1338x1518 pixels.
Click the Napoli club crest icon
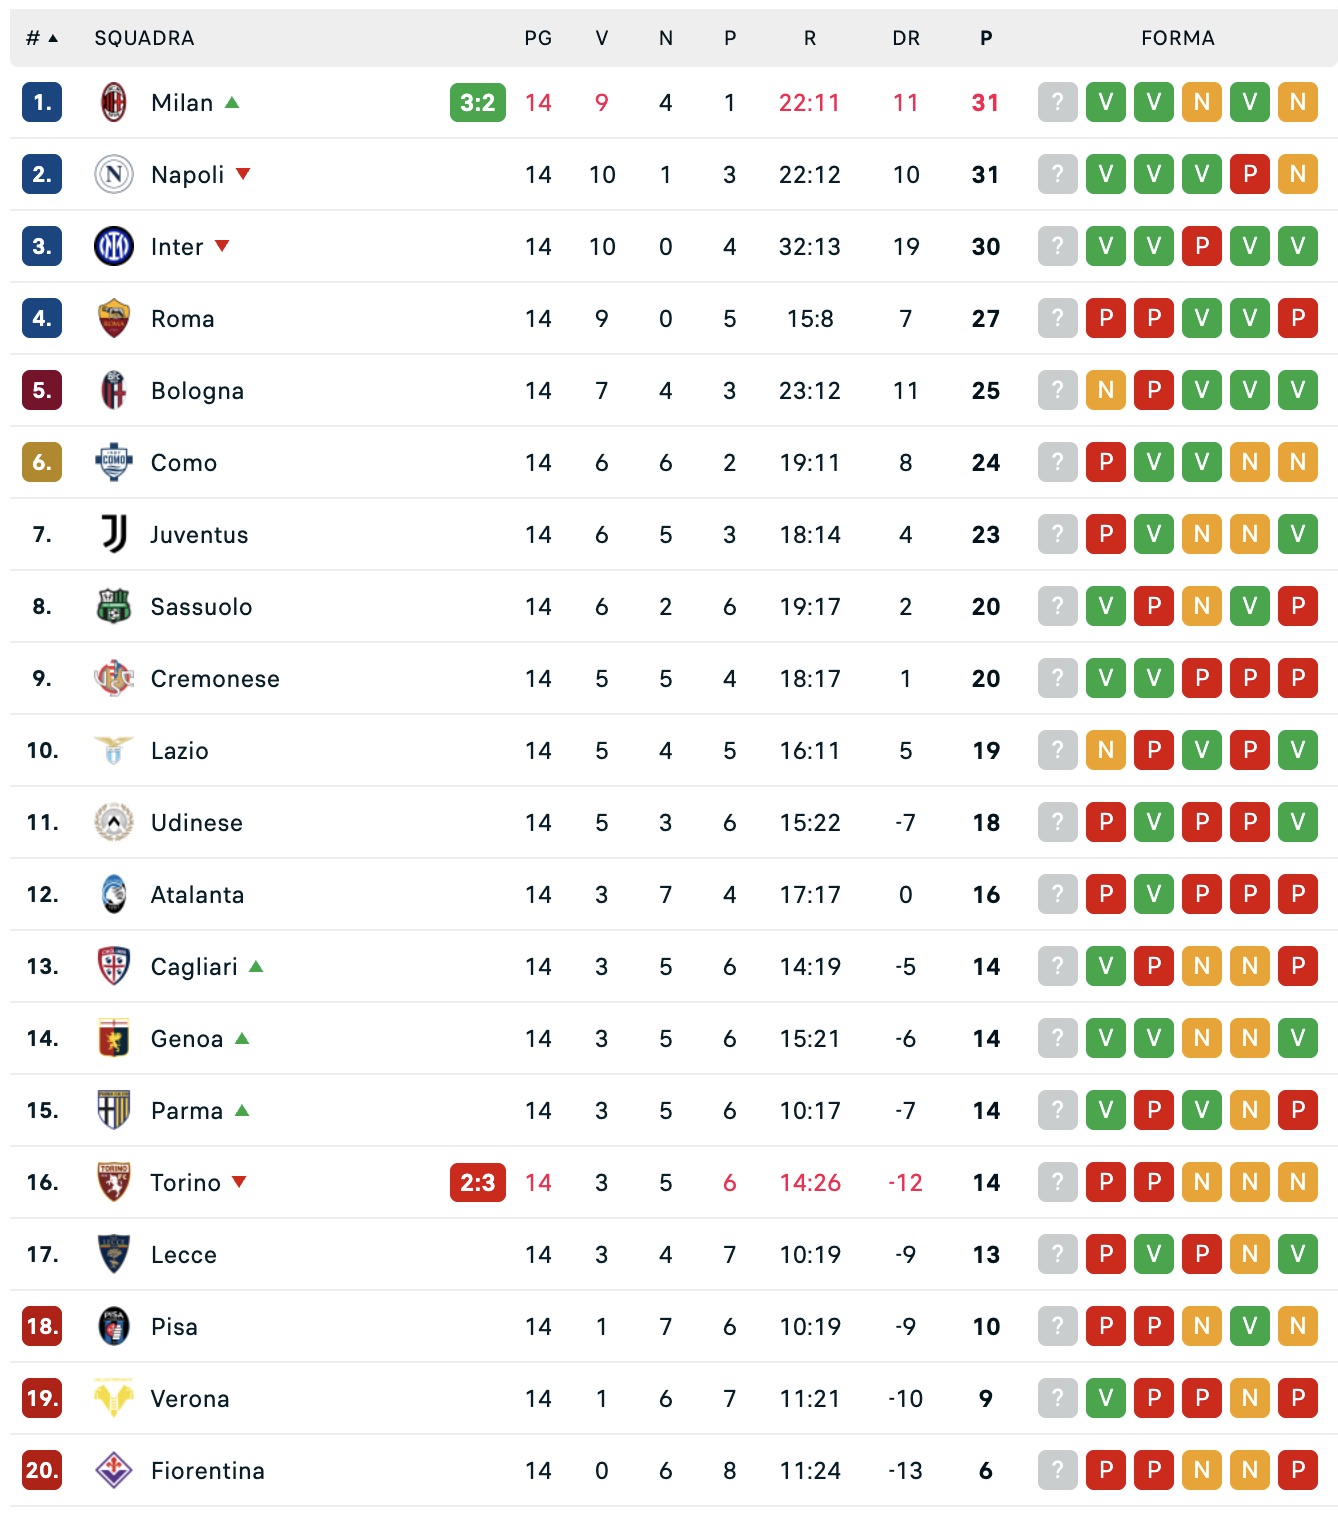click(x=114, y=174)
